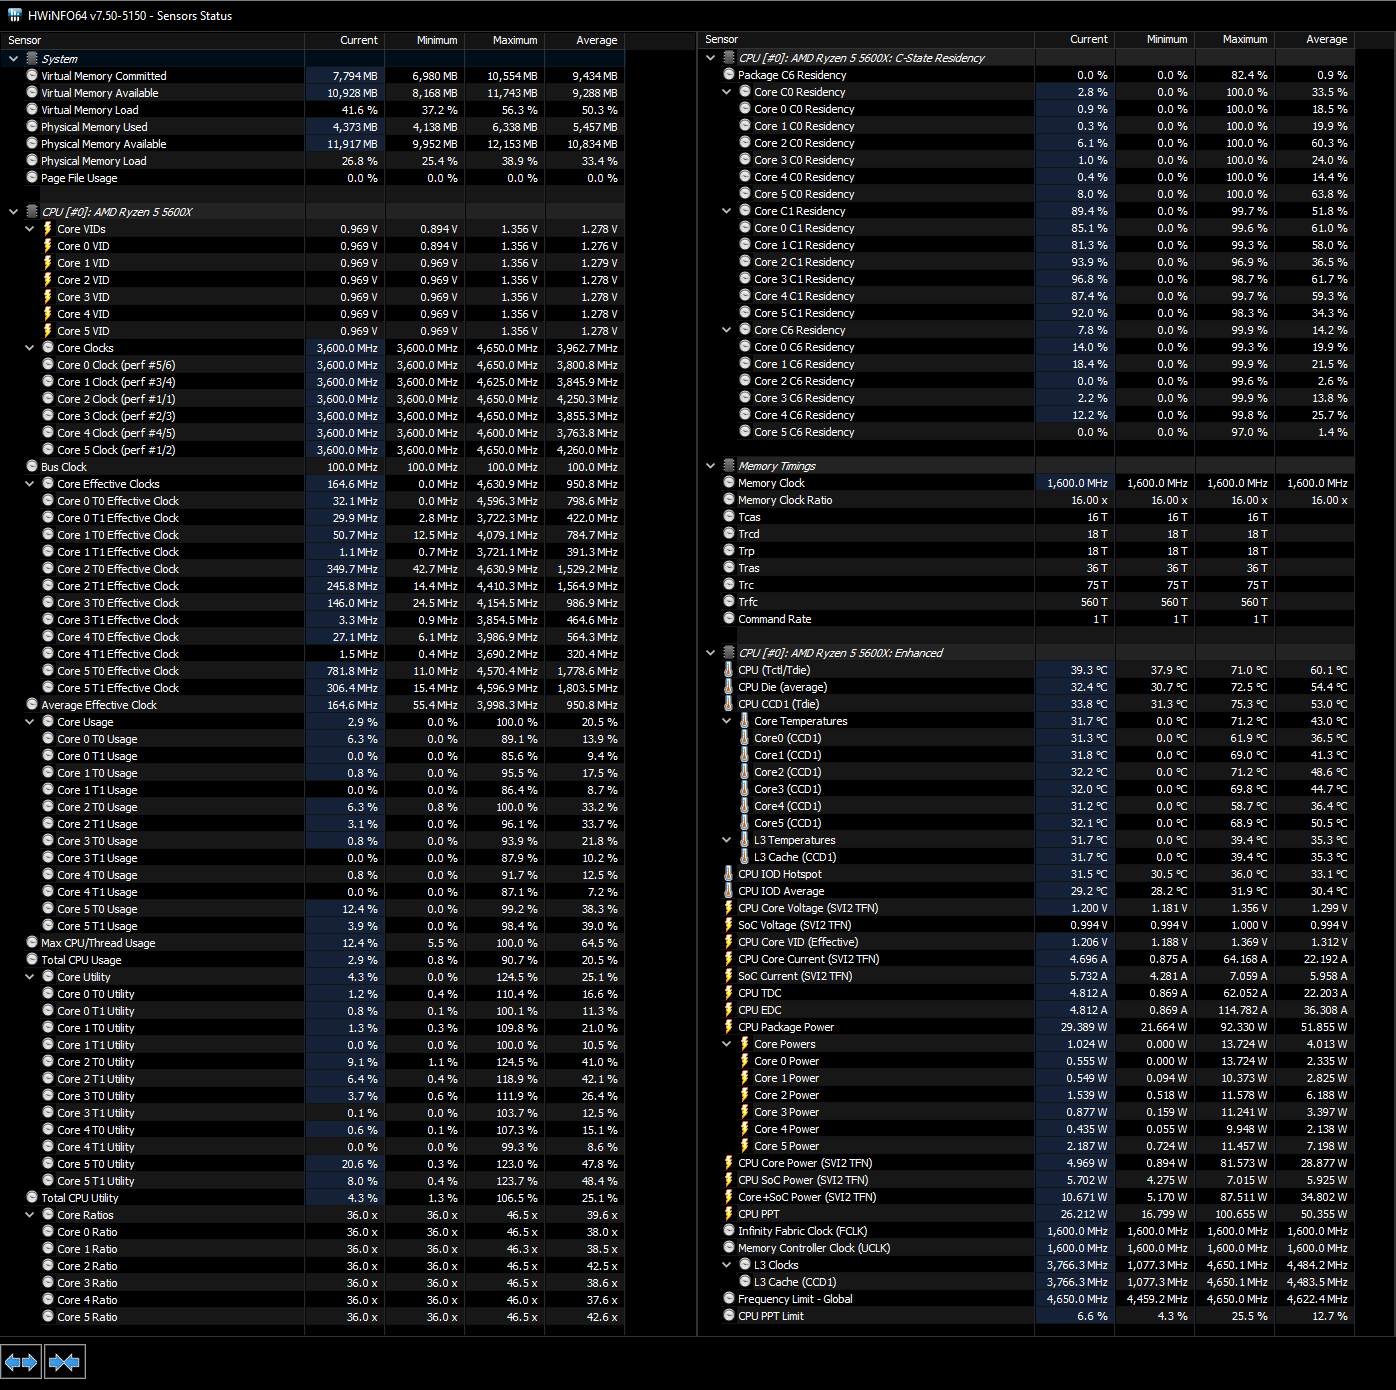Image resolution: width=1396 pixels, height=1390 pixels.
Task: Collapse the C-State Residency group
Action: [x=710, y=58]
